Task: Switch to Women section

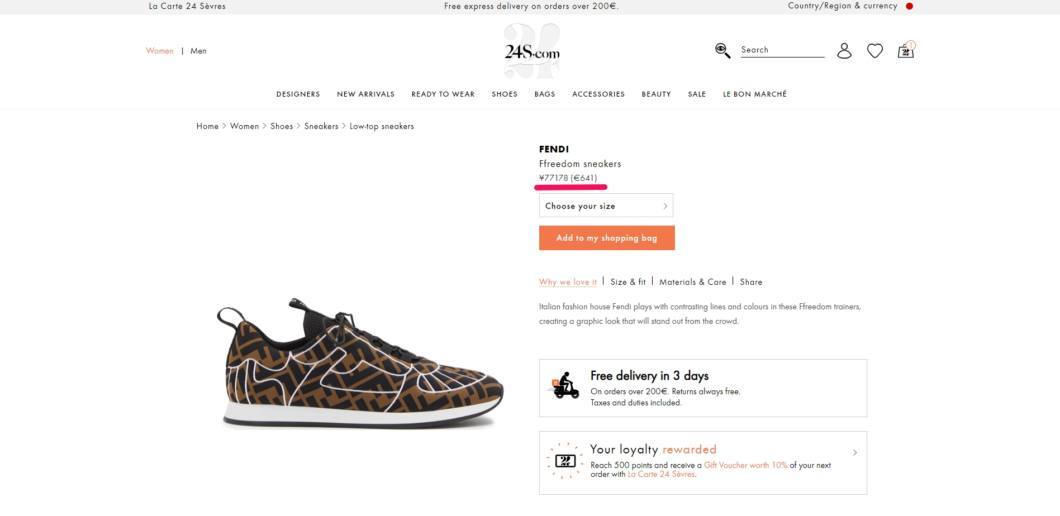Action: coord(160,51)
